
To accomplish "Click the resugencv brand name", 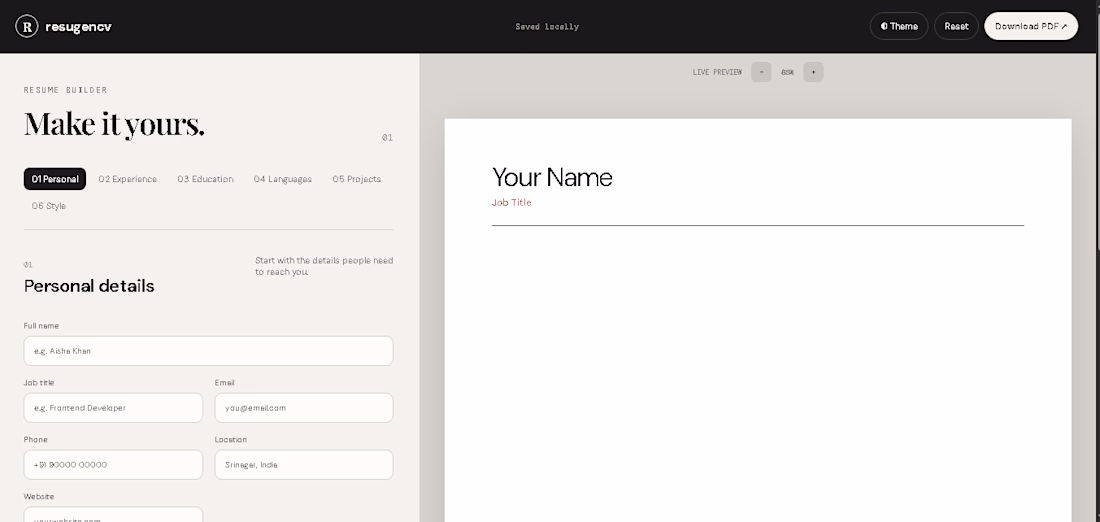I will tap(78, 27).
